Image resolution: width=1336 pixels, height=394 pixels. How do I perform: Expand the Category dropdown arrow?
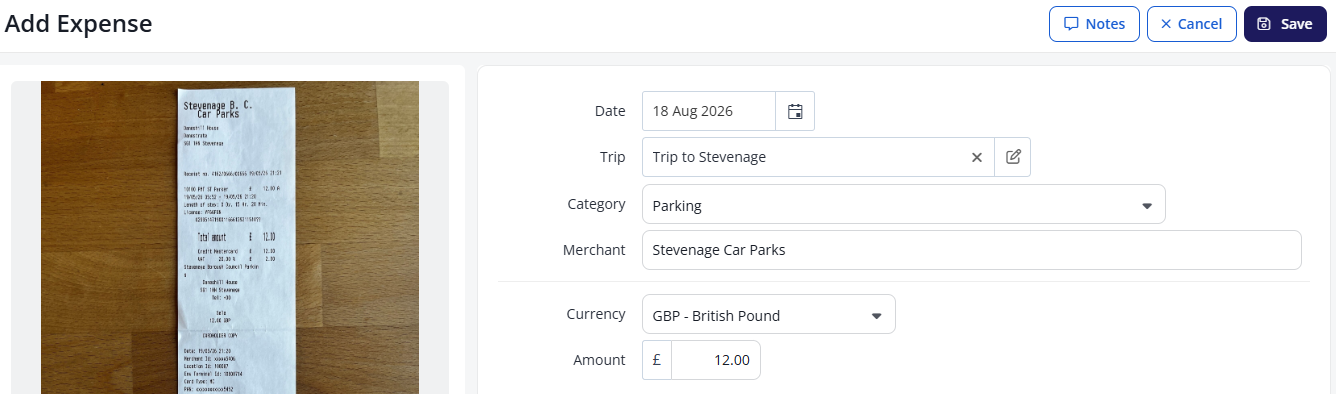[1147, 206]
